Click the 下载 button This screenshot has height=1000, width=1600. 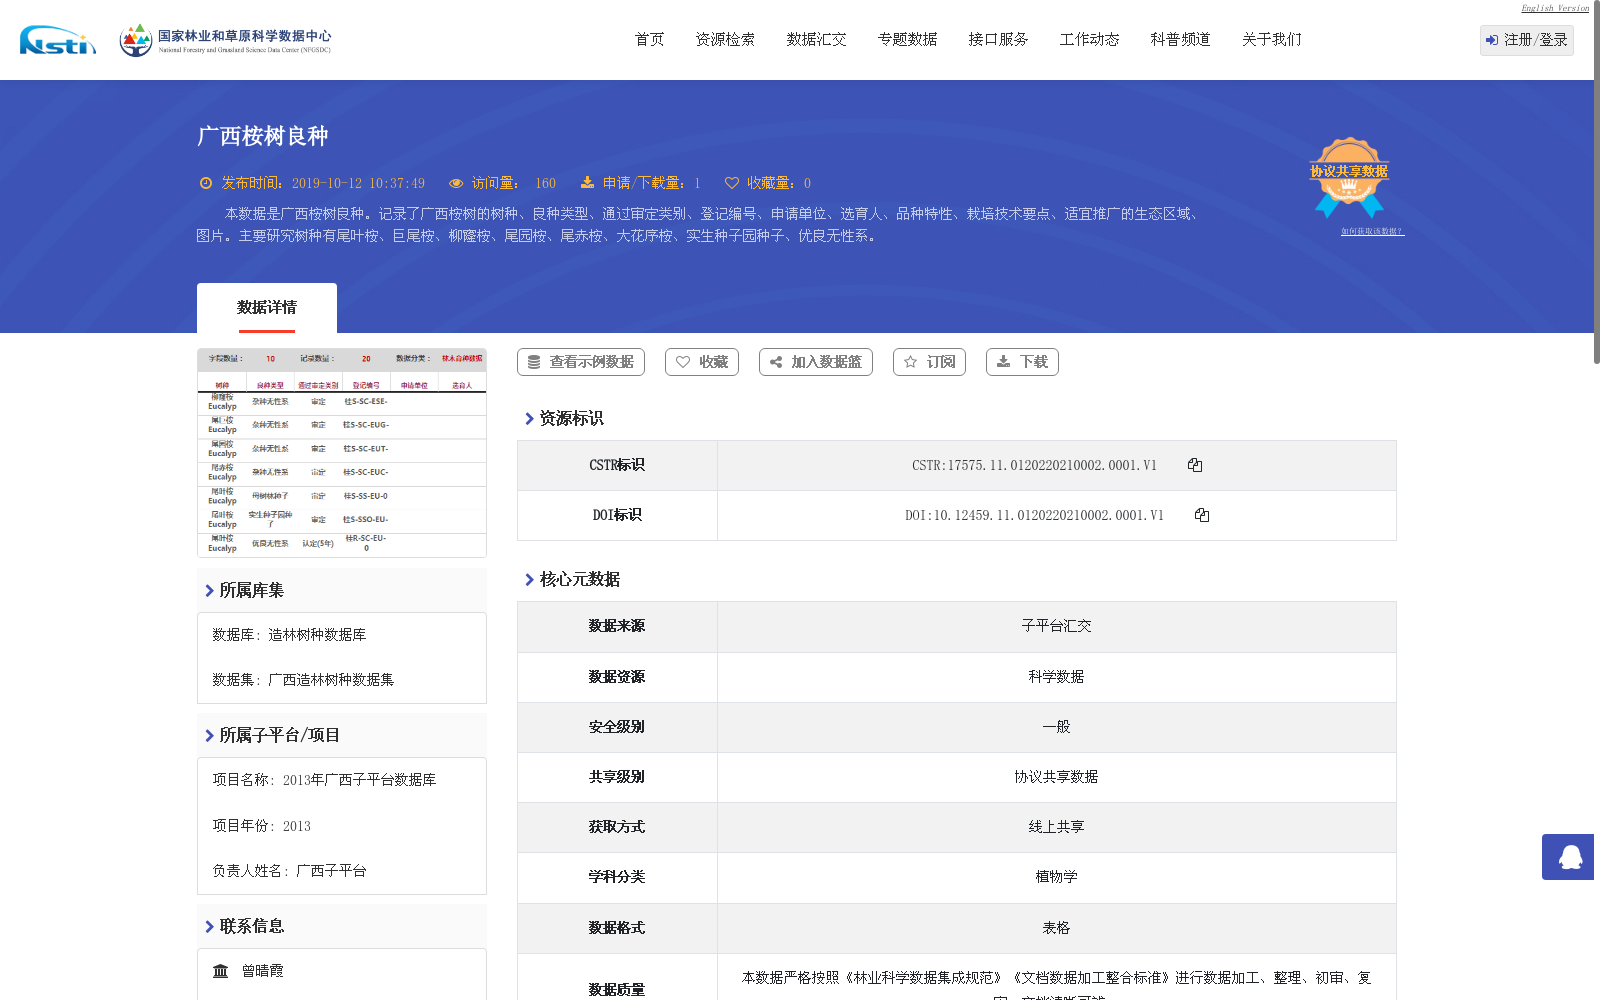[x=1022, y=362]
